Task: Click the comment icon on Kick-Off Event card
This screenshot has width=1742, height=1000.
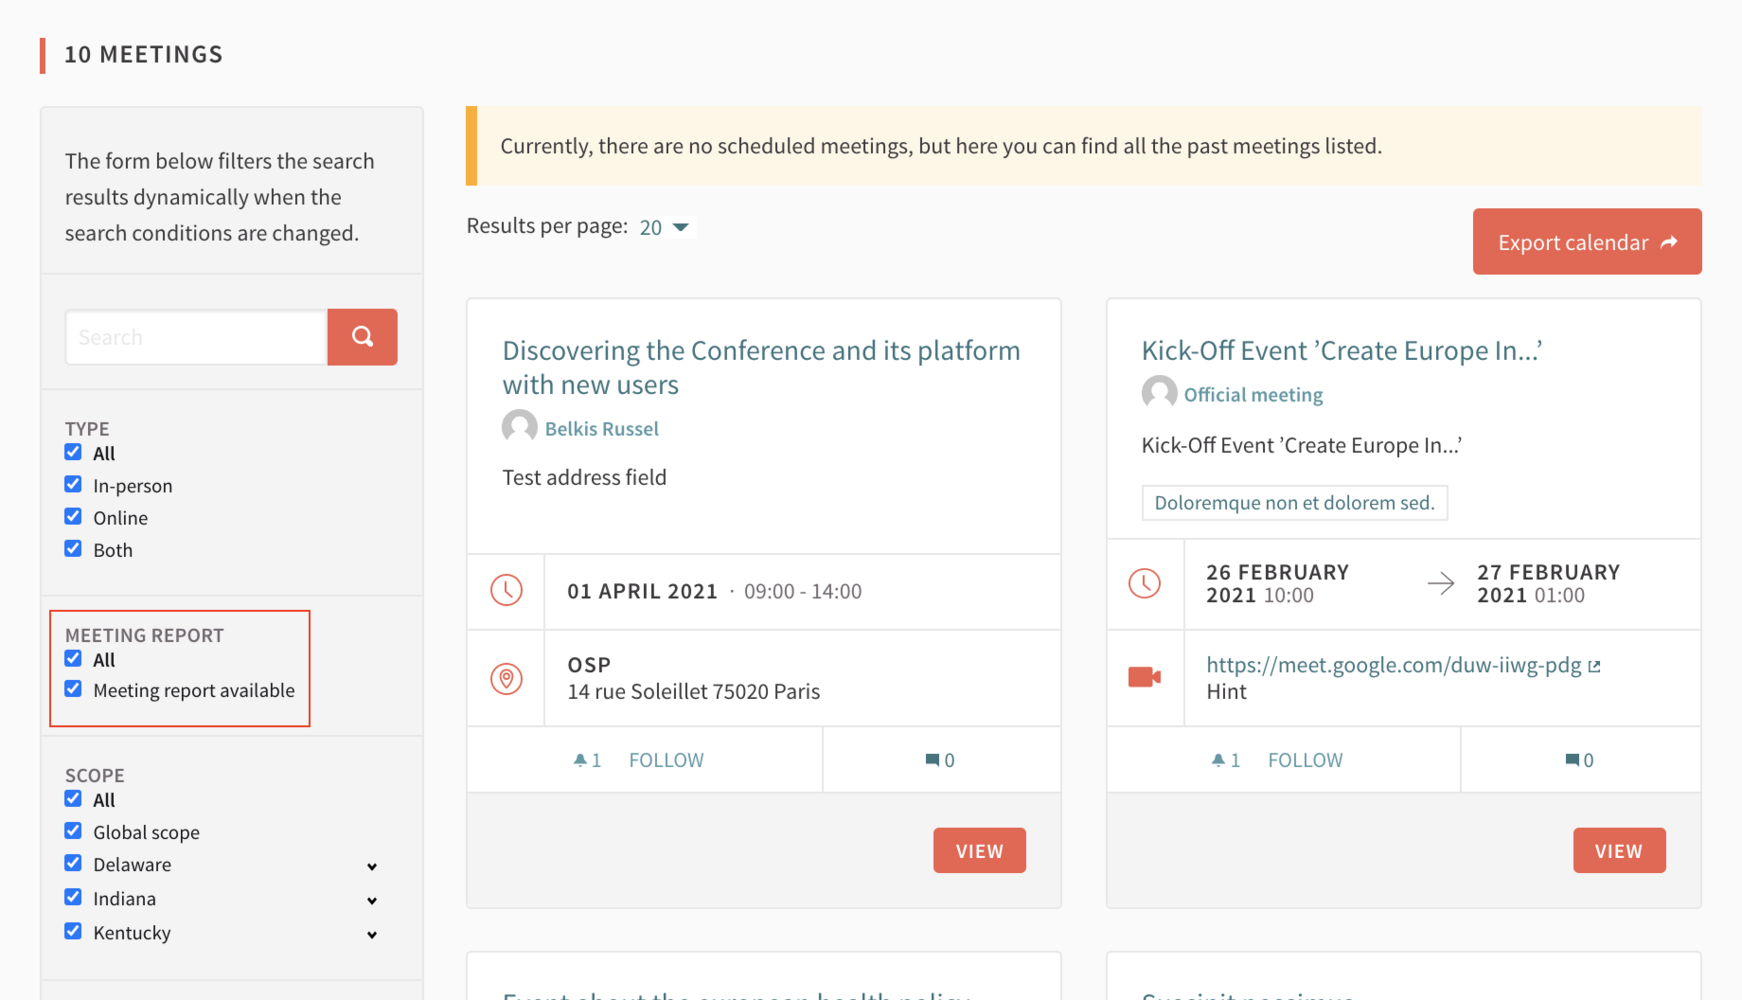Action: pos(1571,760)
